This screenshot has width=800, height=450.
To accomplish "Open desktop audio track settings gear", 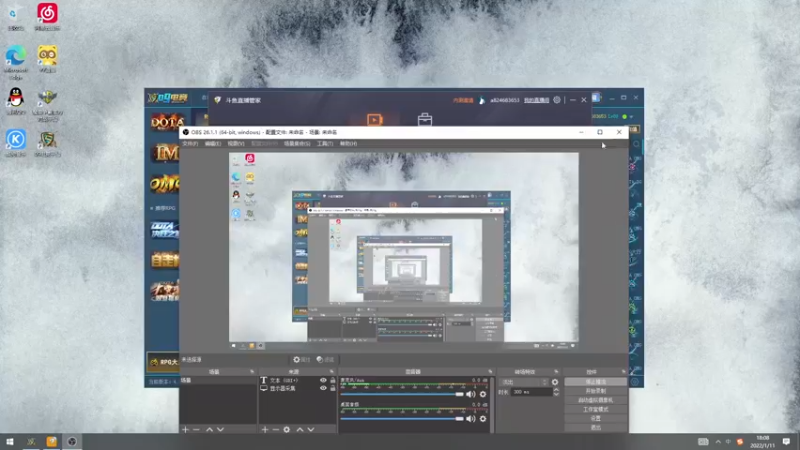I will (483, 419).
